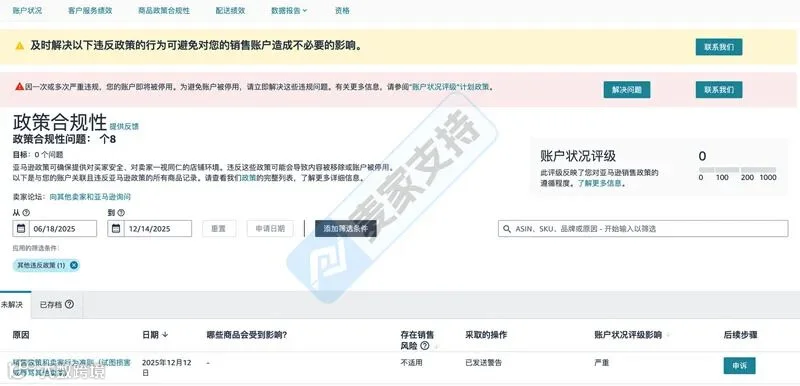Click the account health rating bar
Image resolution: width=800 pixels, height=386 pixels.
click(x=738, y=169)
